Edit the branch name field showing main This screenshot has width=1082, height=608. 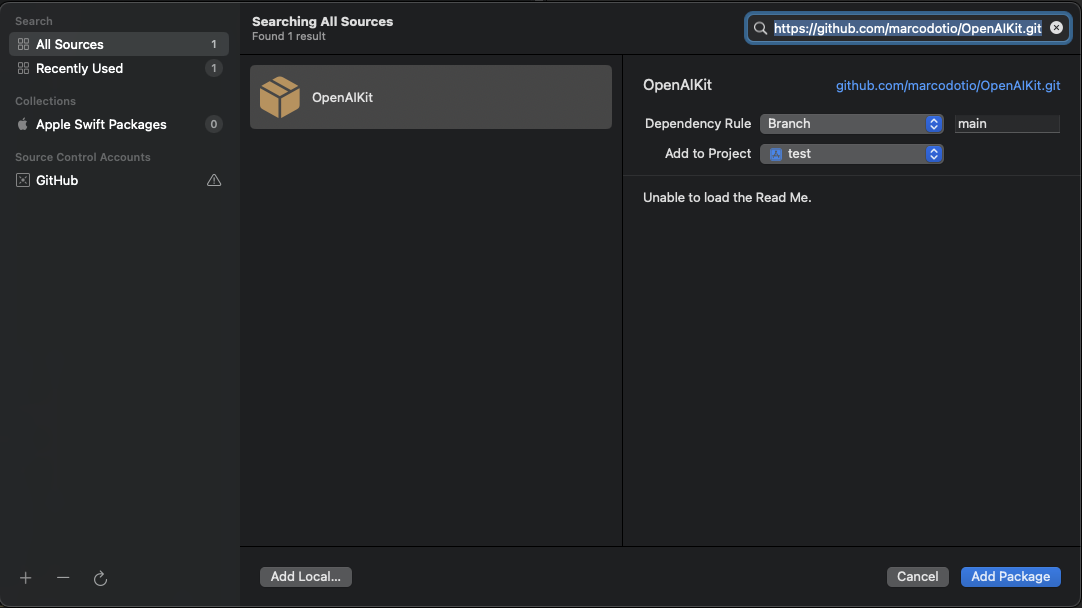[1007, 124]
